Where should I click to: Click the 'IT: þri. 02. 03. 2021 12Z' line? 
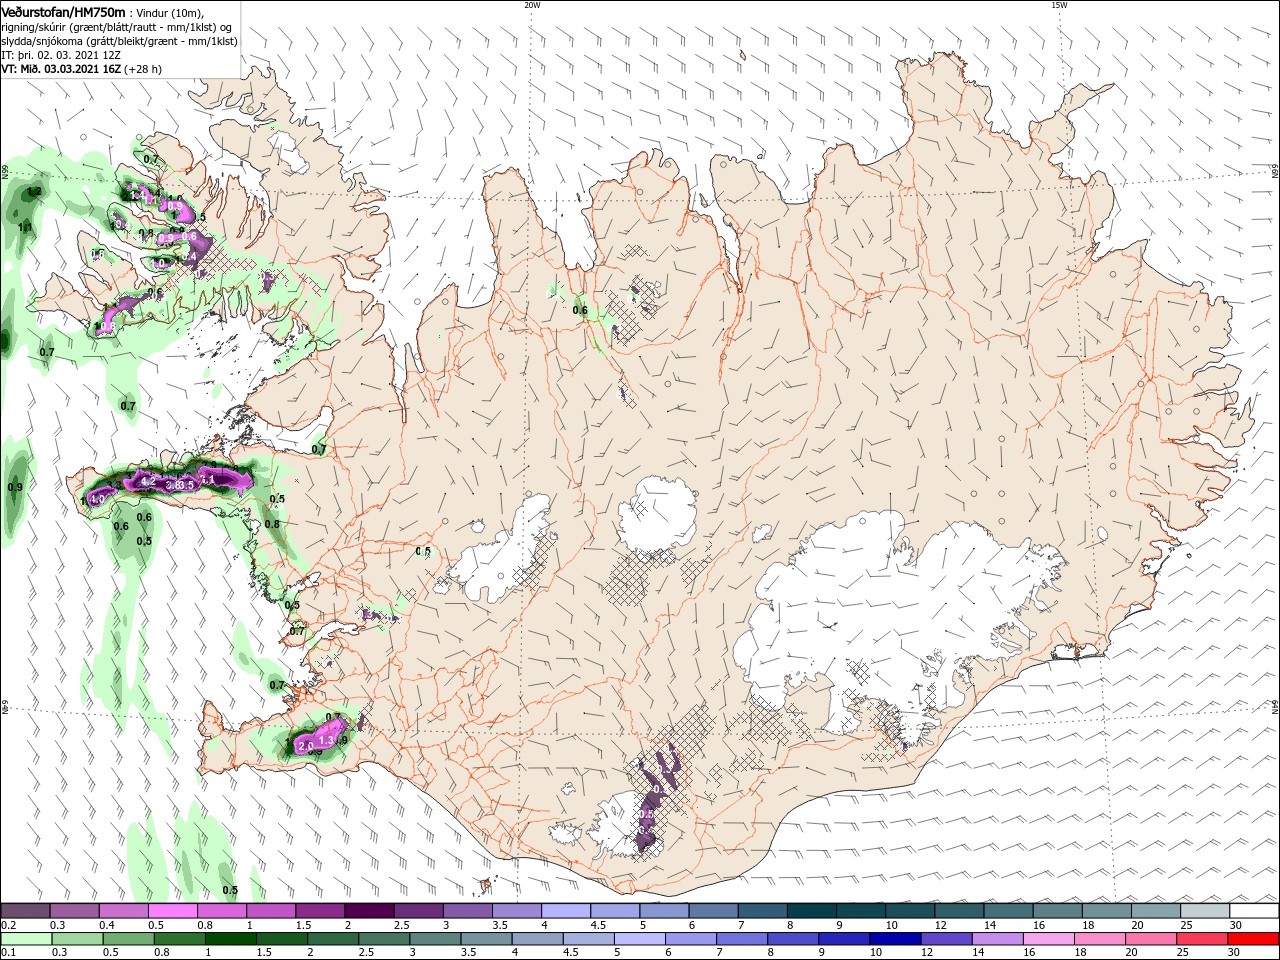tap(61, 55)
